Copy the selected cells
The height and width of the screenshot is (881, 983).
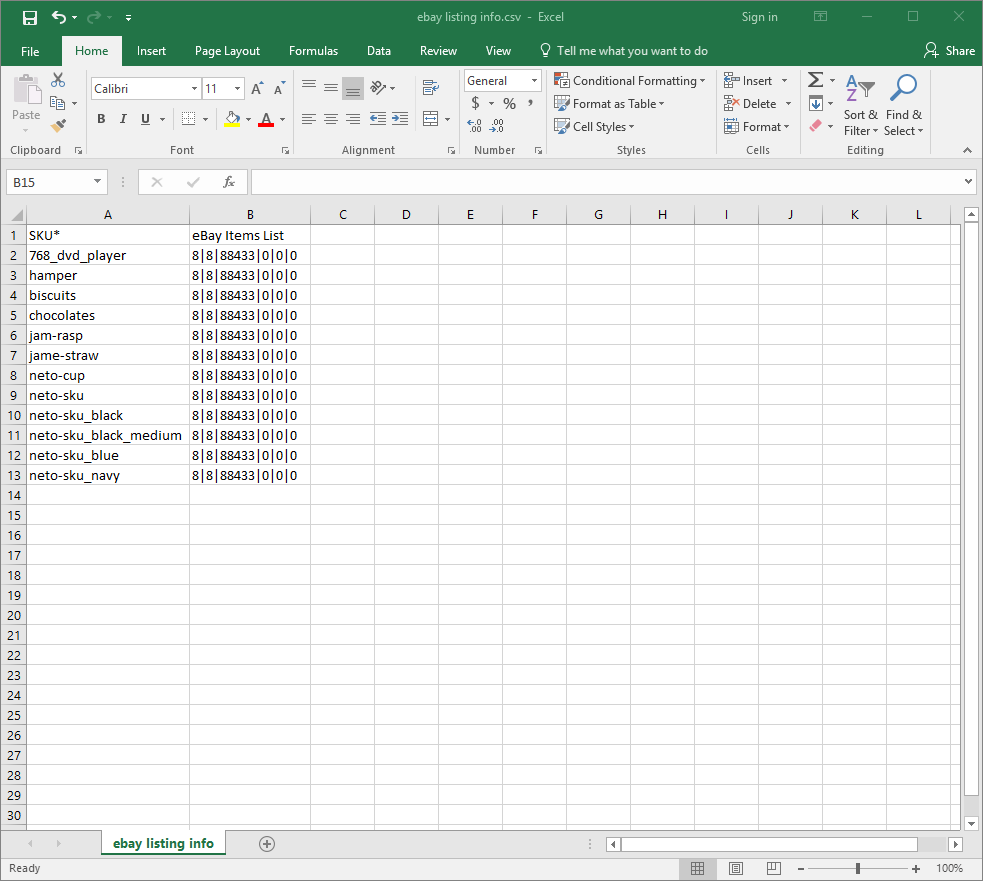(58, 103)
